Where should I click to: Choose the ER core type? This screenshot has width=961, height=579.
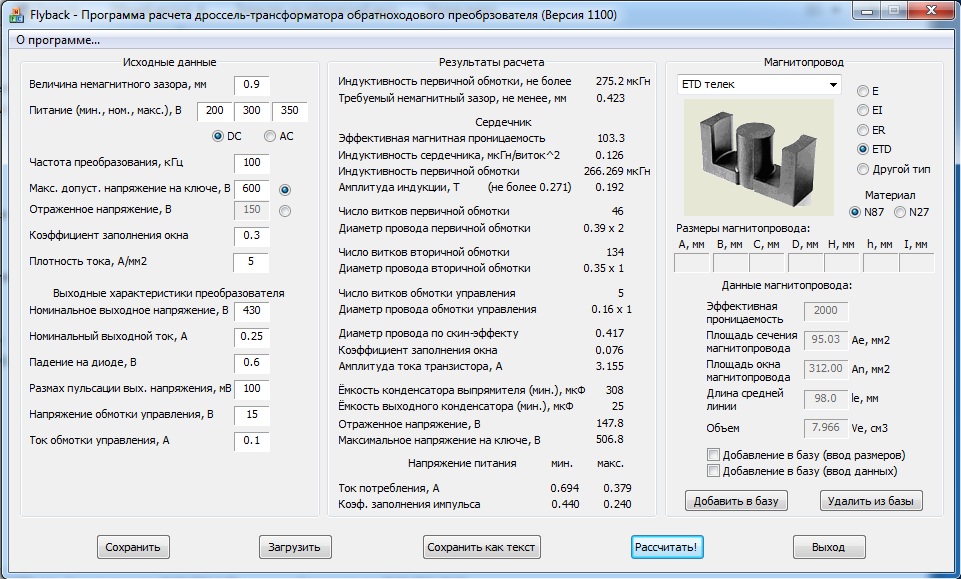click(864, 130)
